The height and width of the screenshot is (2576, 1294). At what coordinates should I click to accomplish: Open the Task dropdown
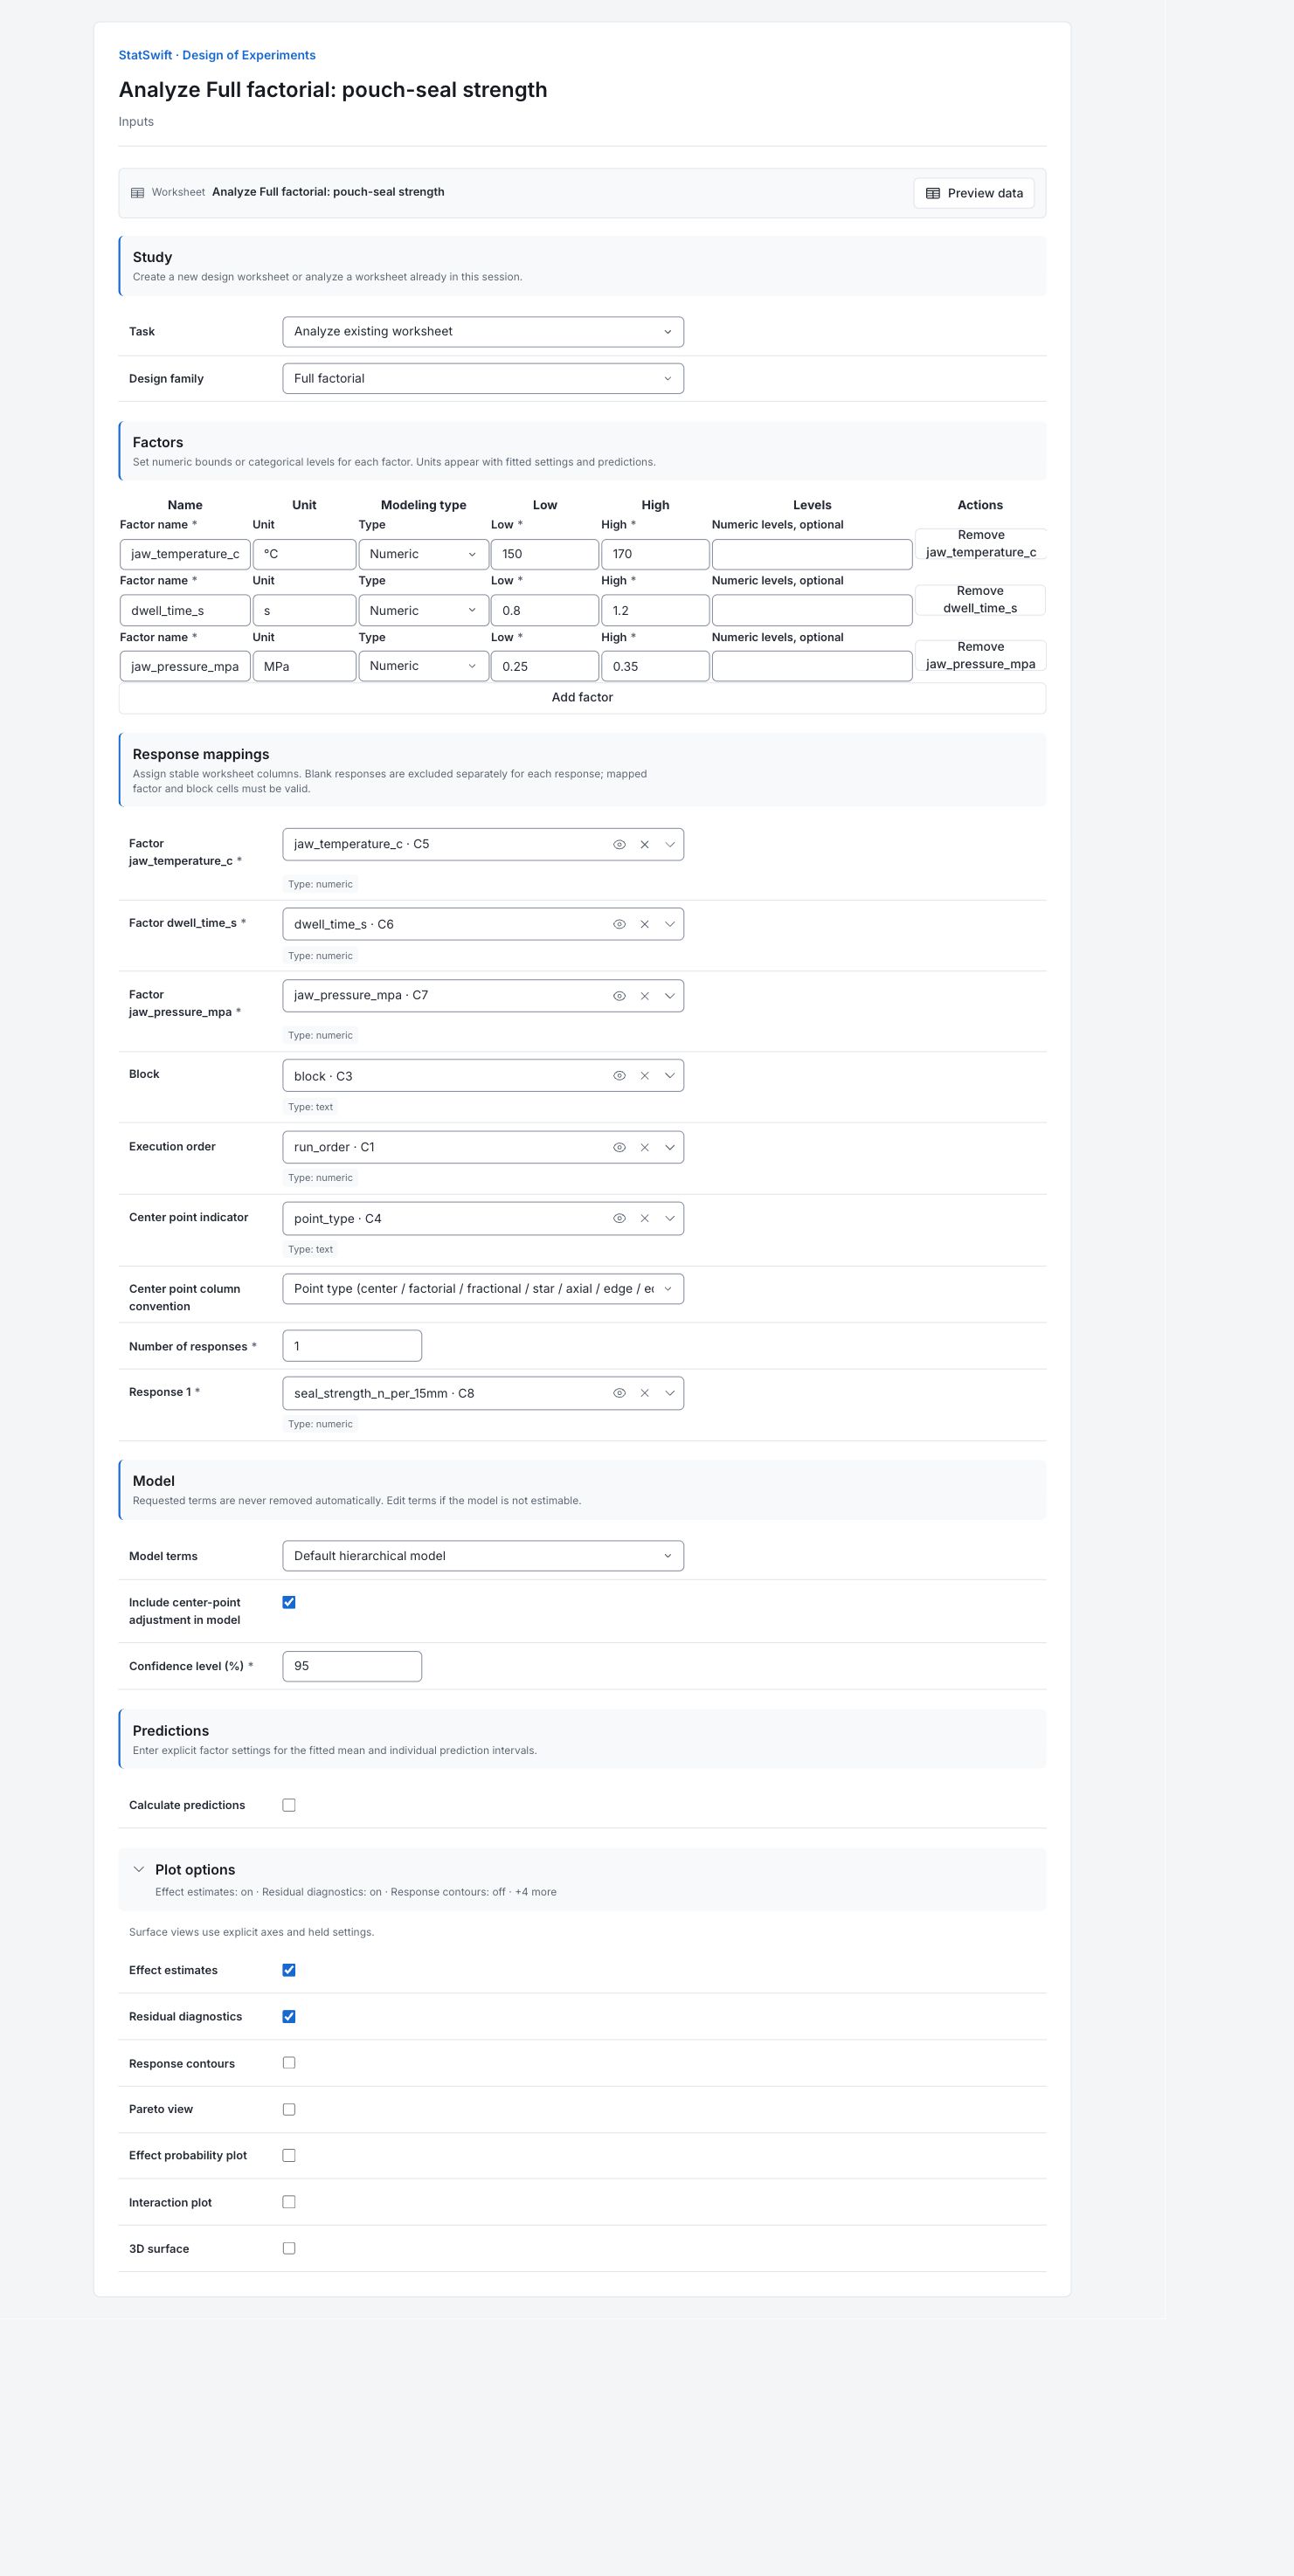(483, 332)
